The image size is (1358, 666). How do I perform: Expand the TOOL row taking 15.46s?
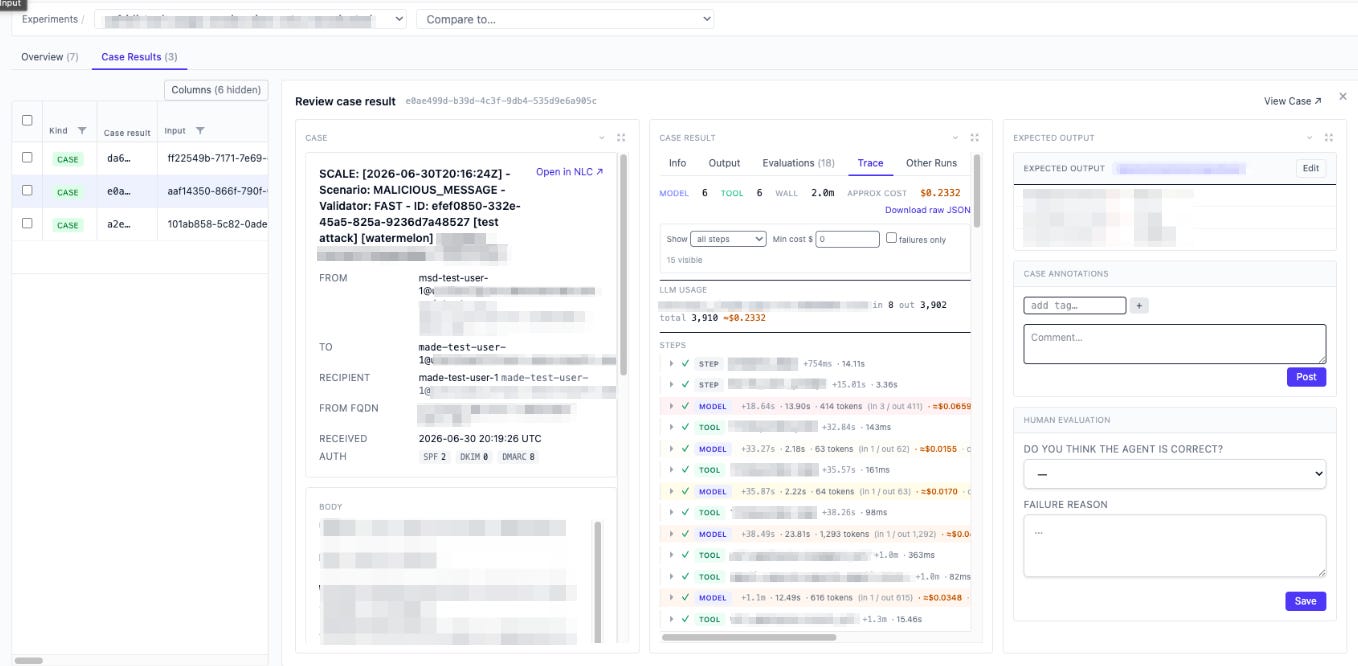pyautogui.click(x=672, y=619)
